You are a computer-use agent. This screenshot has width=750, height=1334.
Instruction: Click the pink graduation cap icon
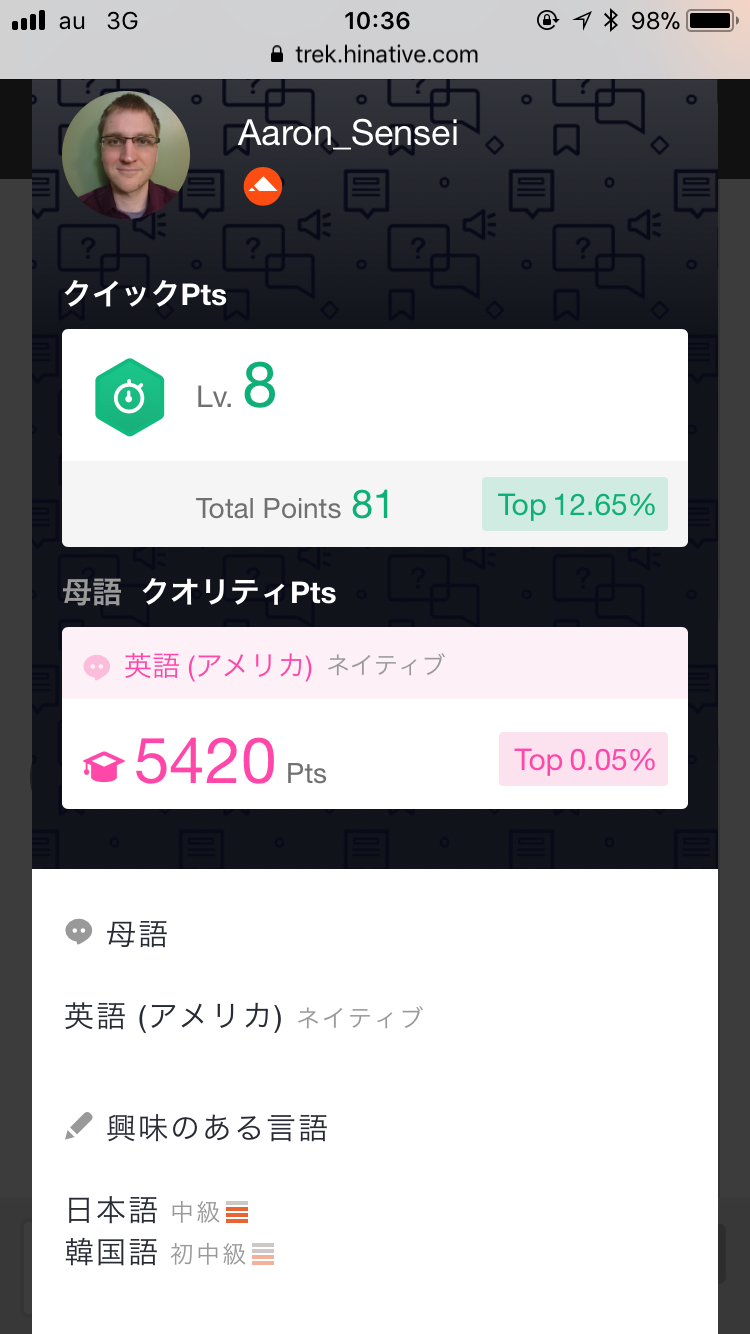point(104,767)
